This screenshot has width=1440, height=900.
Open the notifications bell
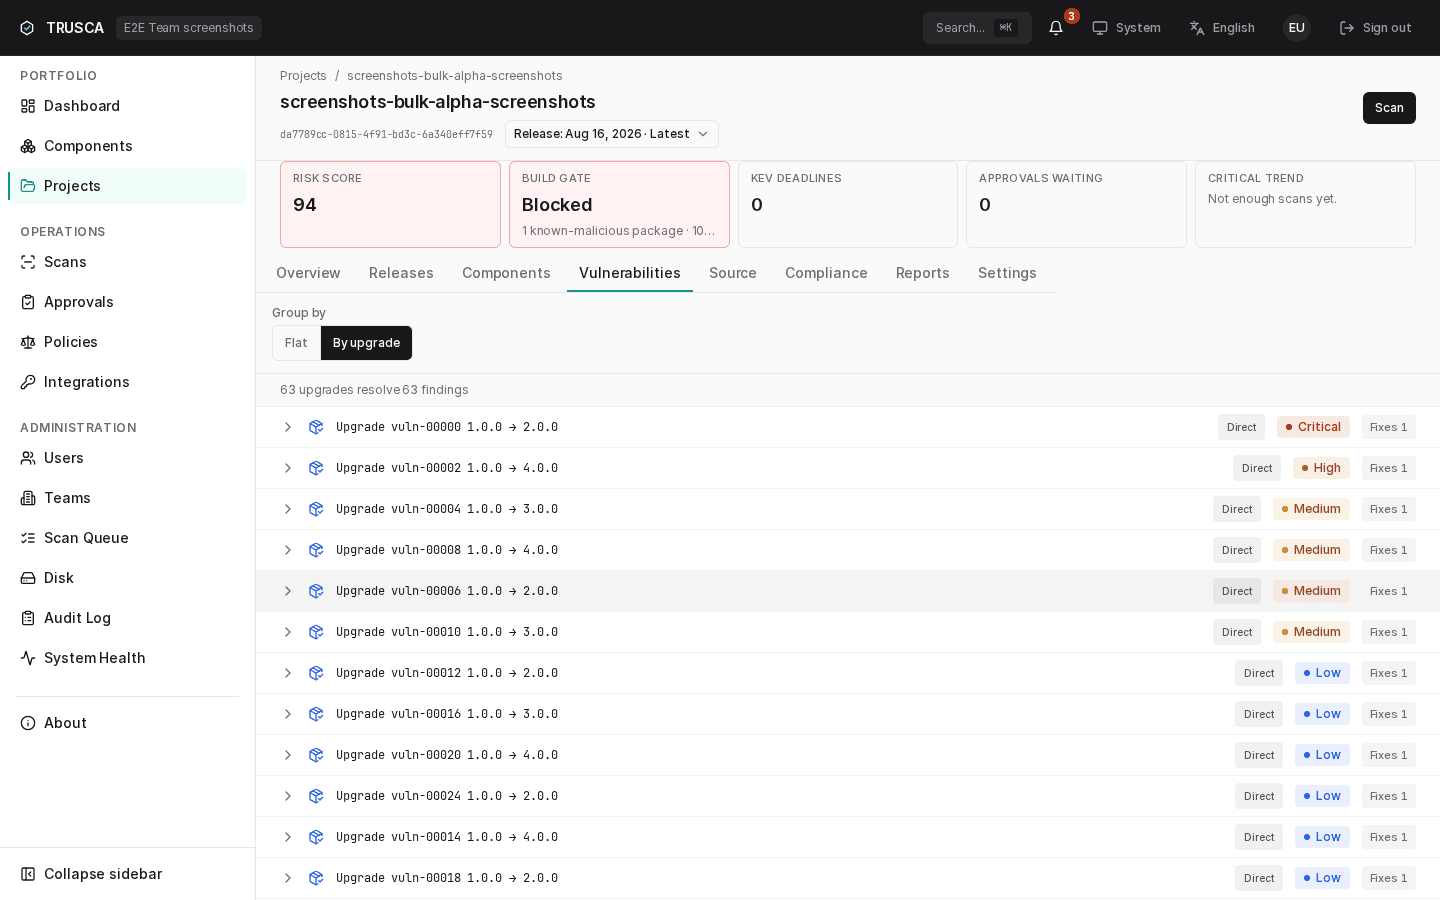pos(1056,28)
